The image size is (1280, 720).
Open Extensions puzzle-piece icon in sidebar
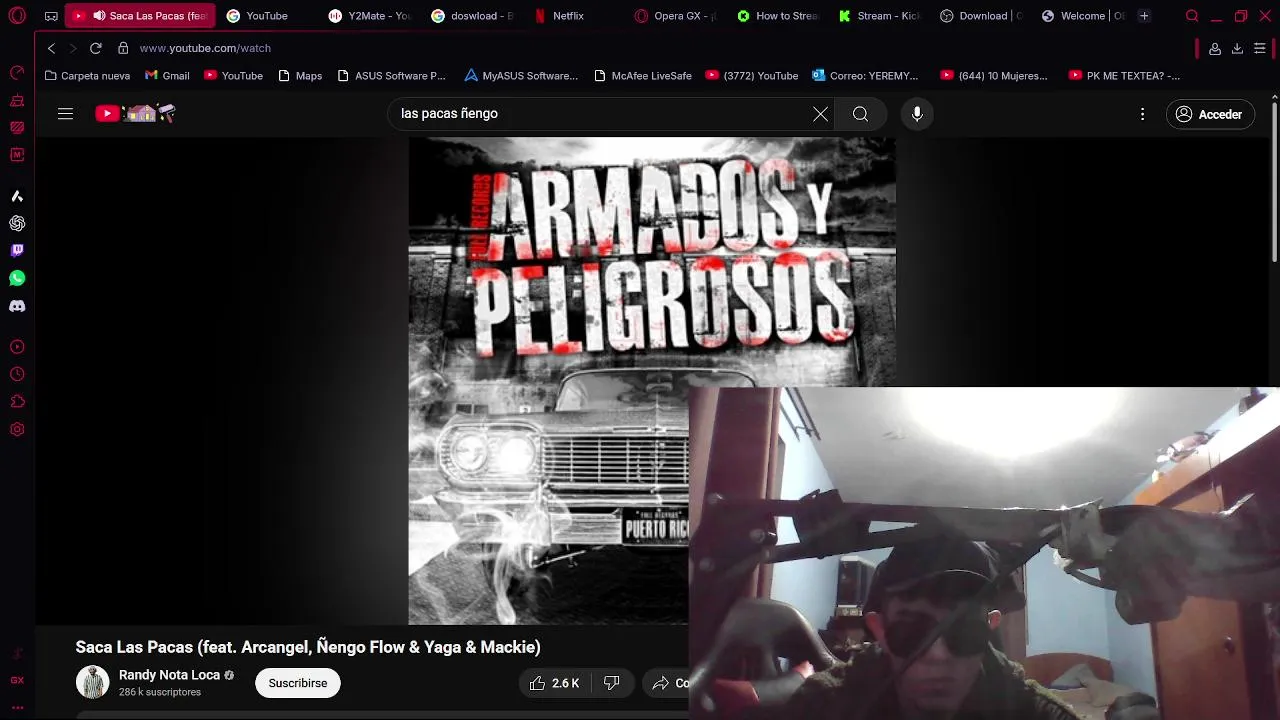click(17, 402)
